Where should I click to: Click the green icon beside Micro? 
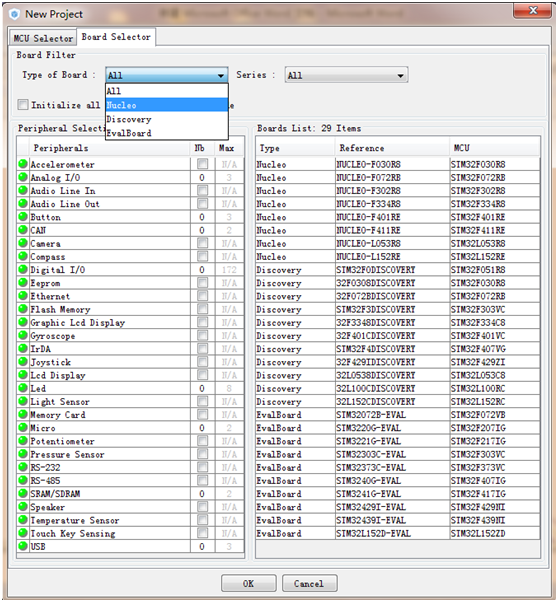coord(23,427)
